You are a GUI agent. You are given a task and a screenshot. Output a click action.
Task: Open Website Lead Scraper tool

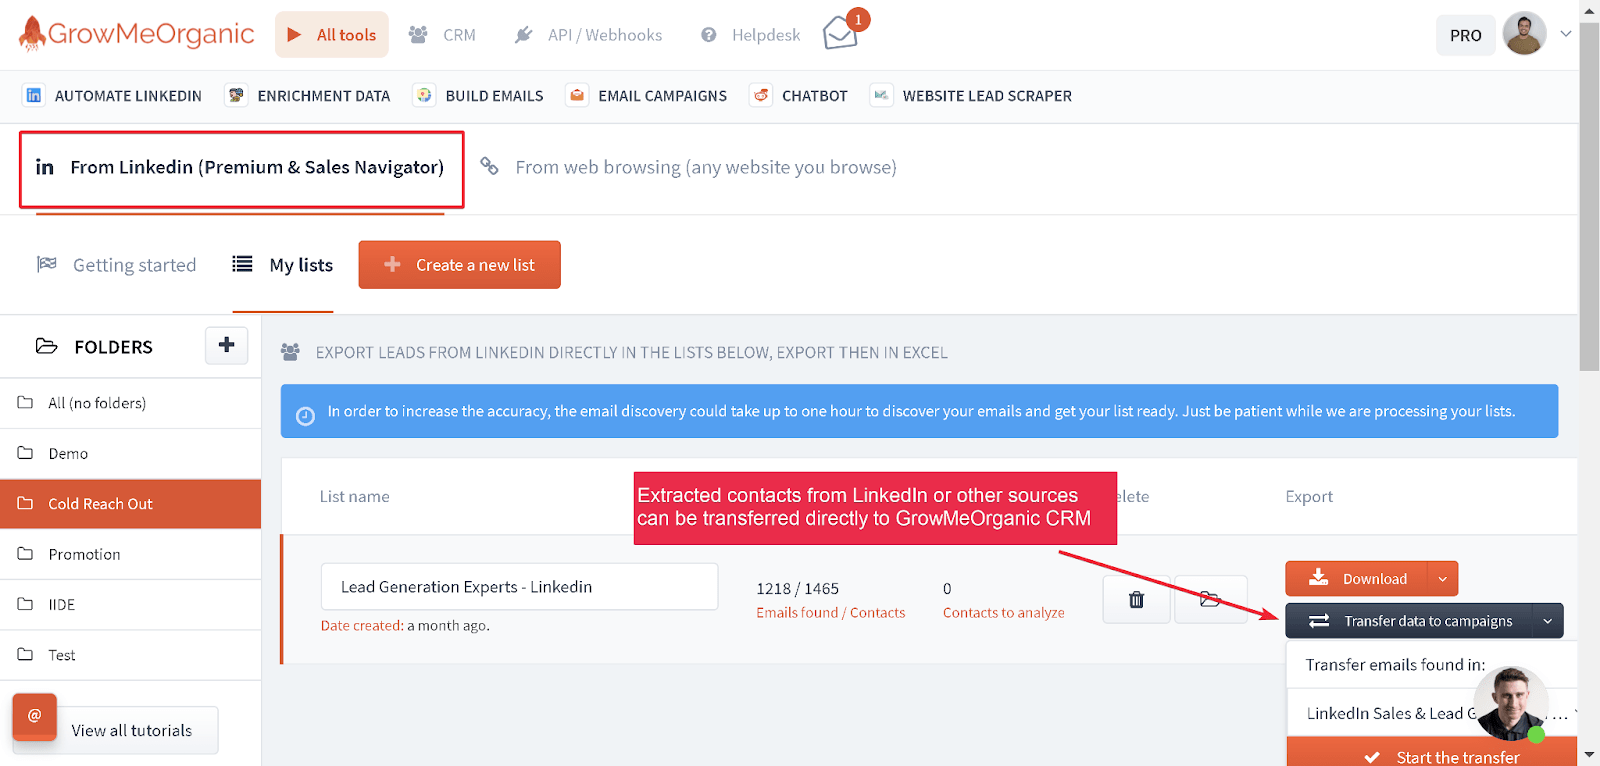pyautogui.click(x=971, y=96)
